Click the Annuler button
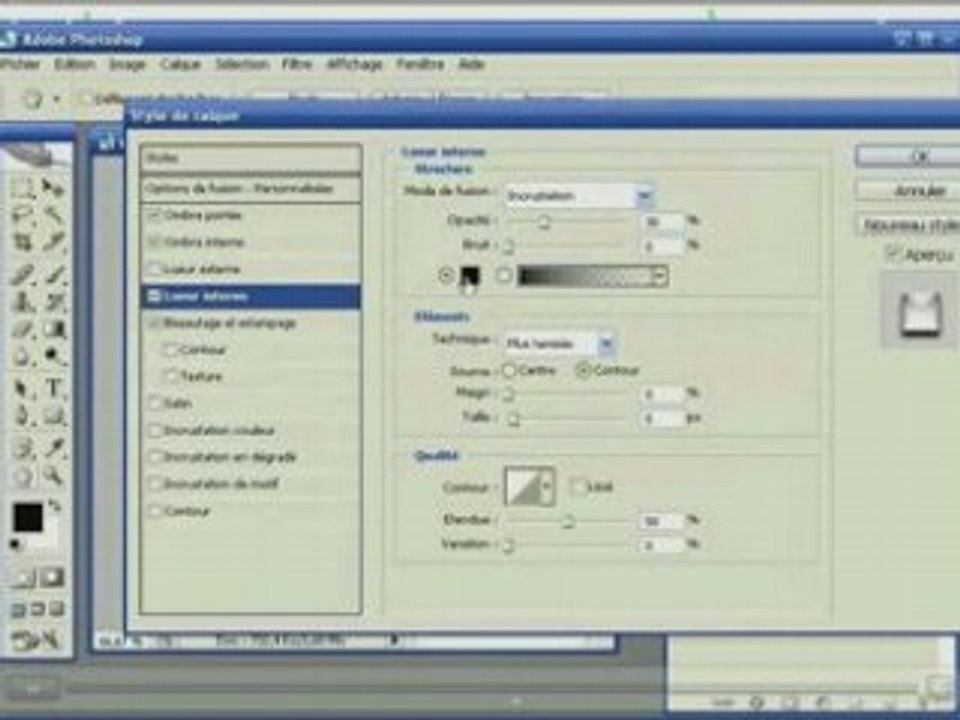Image resolution: width=960 pixels, height=720 pixels. point(908,190)
